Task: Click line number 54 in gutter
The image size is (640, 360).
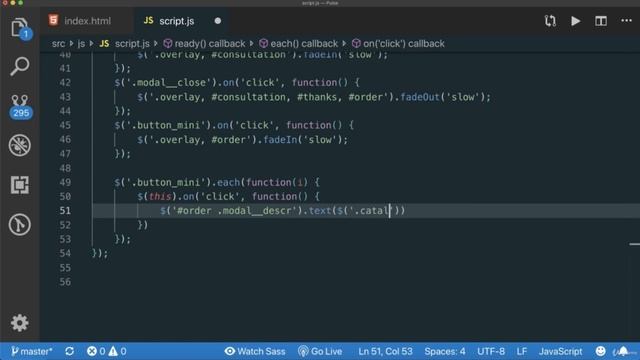Action: [x=65, y=253]
